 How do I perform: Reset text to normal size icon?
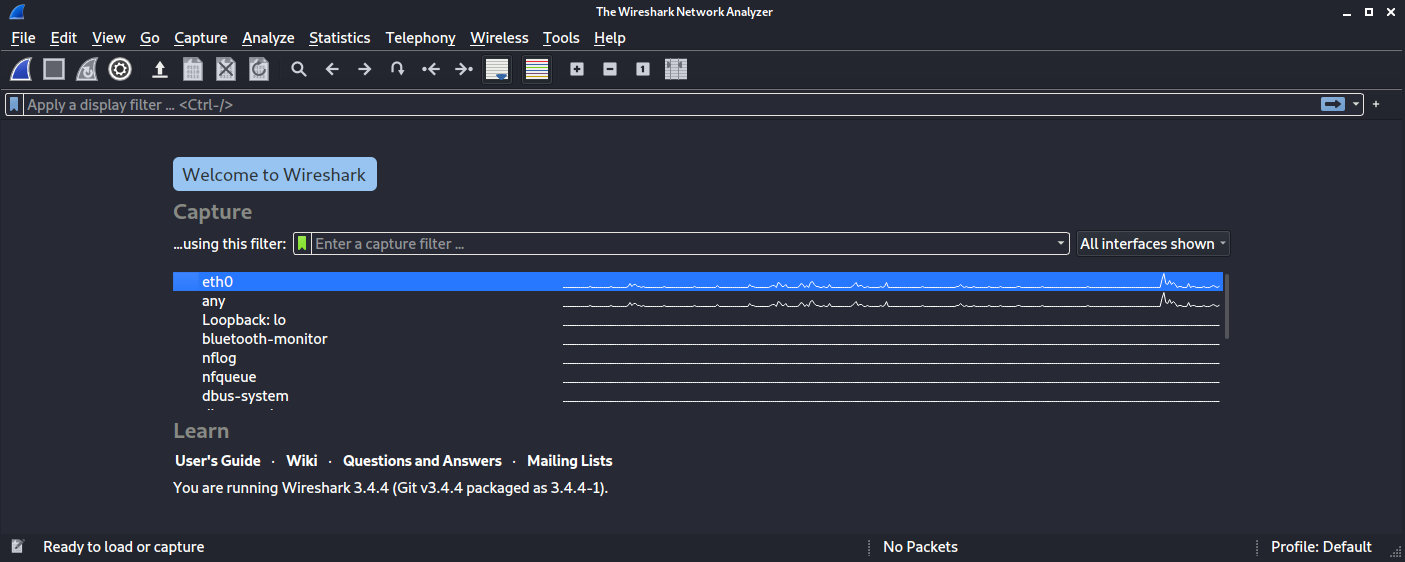643,69
